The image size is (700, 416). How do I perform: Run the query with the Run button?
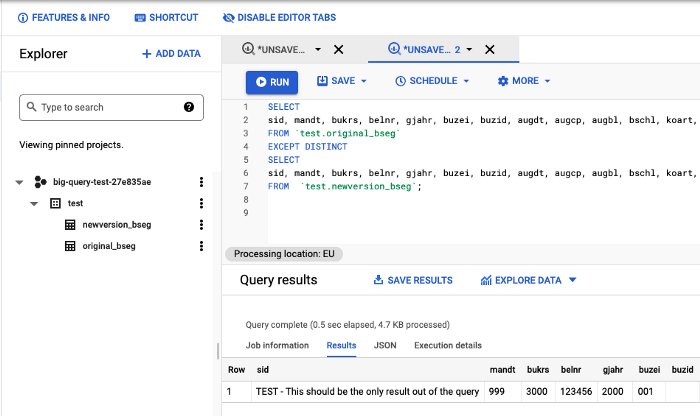272,81
